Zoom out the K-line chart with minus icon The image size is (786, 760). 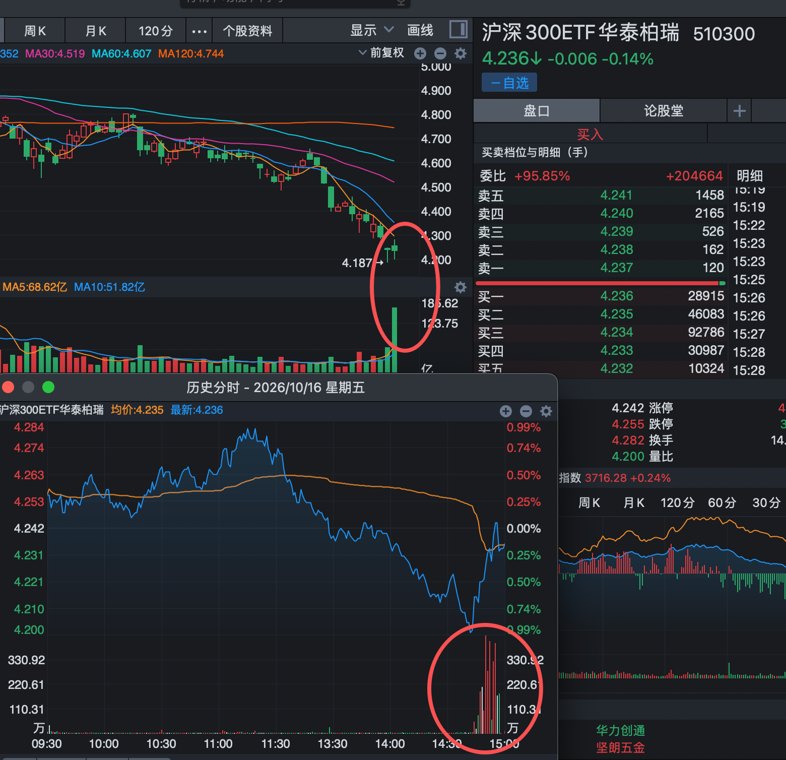click(440, 53)
